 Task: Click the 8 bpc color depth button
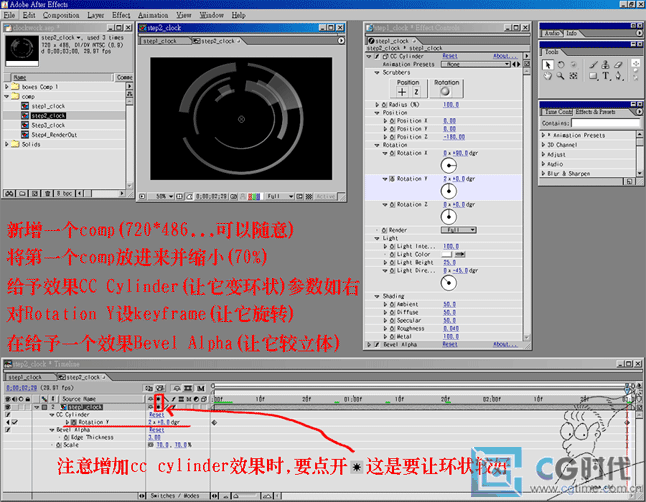point(65,193)
